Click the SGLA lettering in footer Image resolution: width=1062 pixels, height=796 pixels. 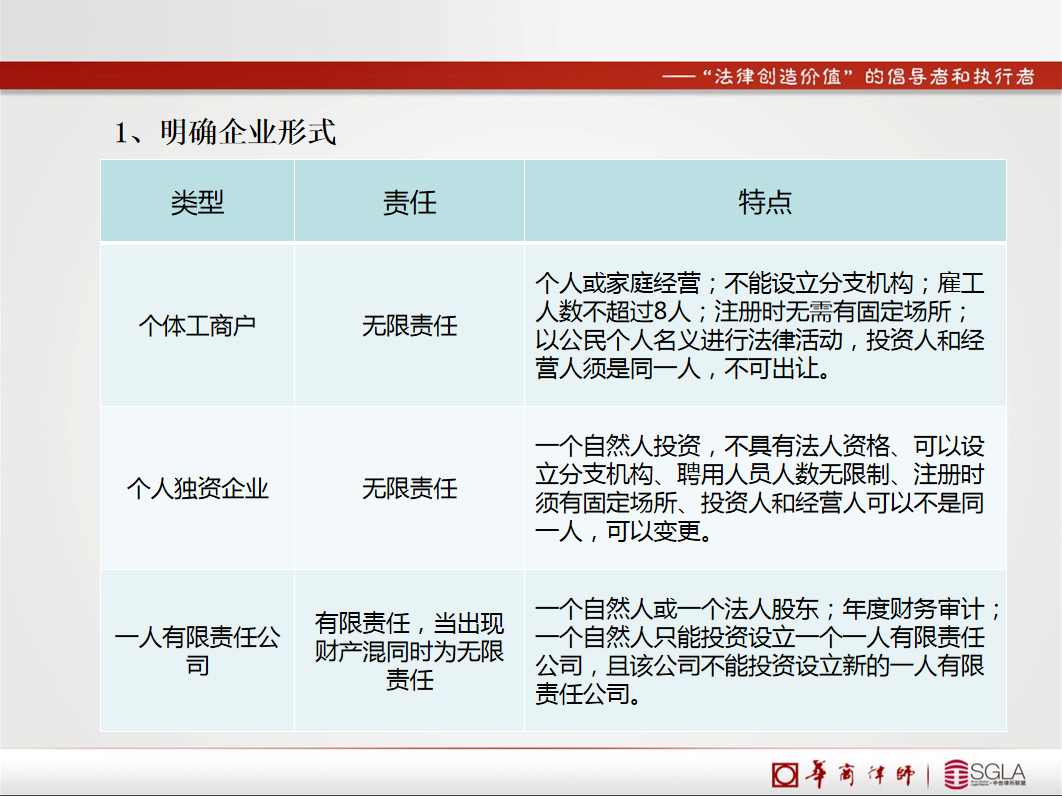coord(1000,771)
